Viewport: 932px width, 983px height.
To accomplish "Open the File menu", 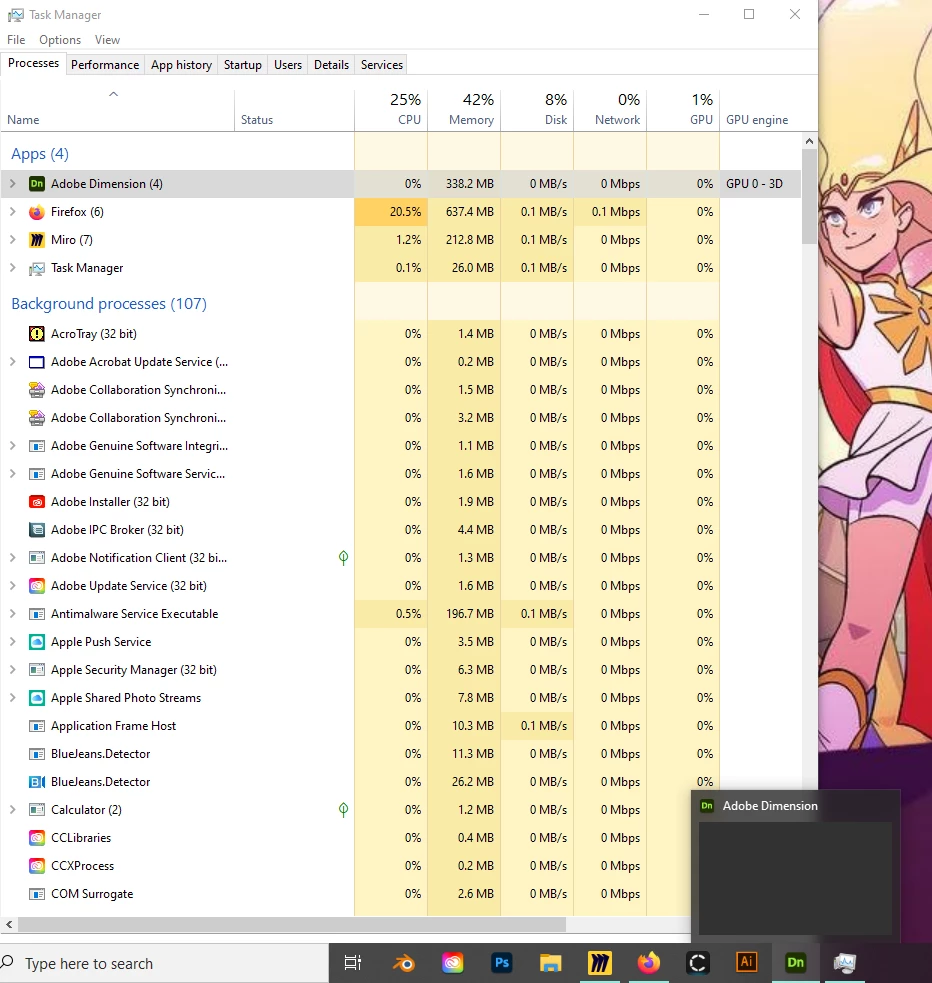I will coord(16,39).
